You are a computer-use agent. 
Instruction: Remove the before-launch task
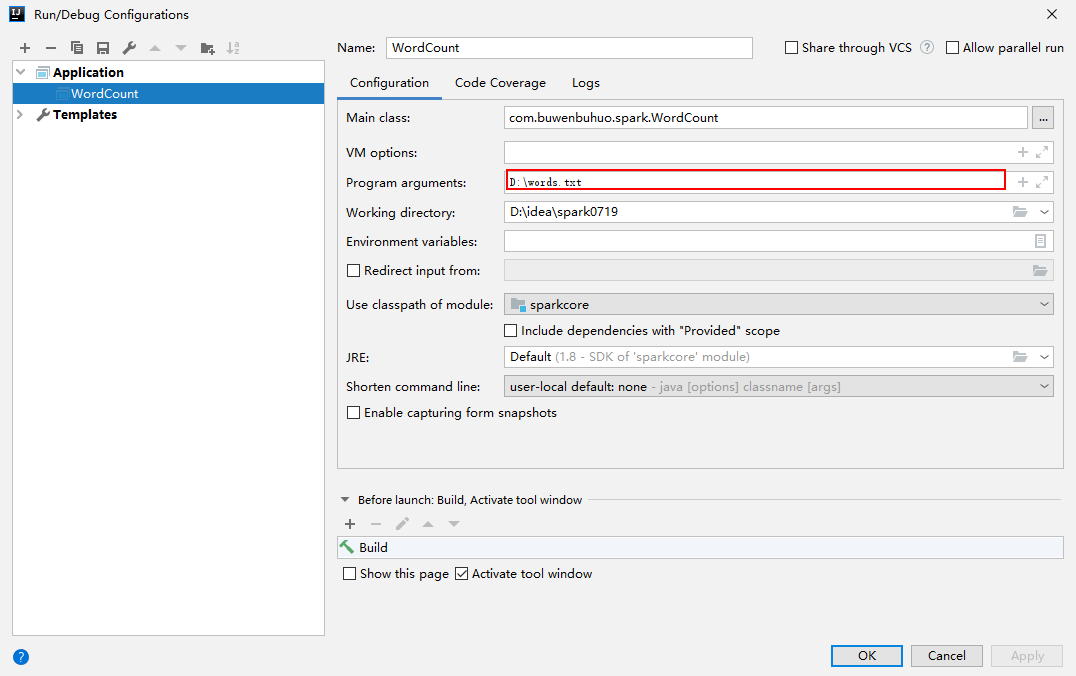point(376,524)
